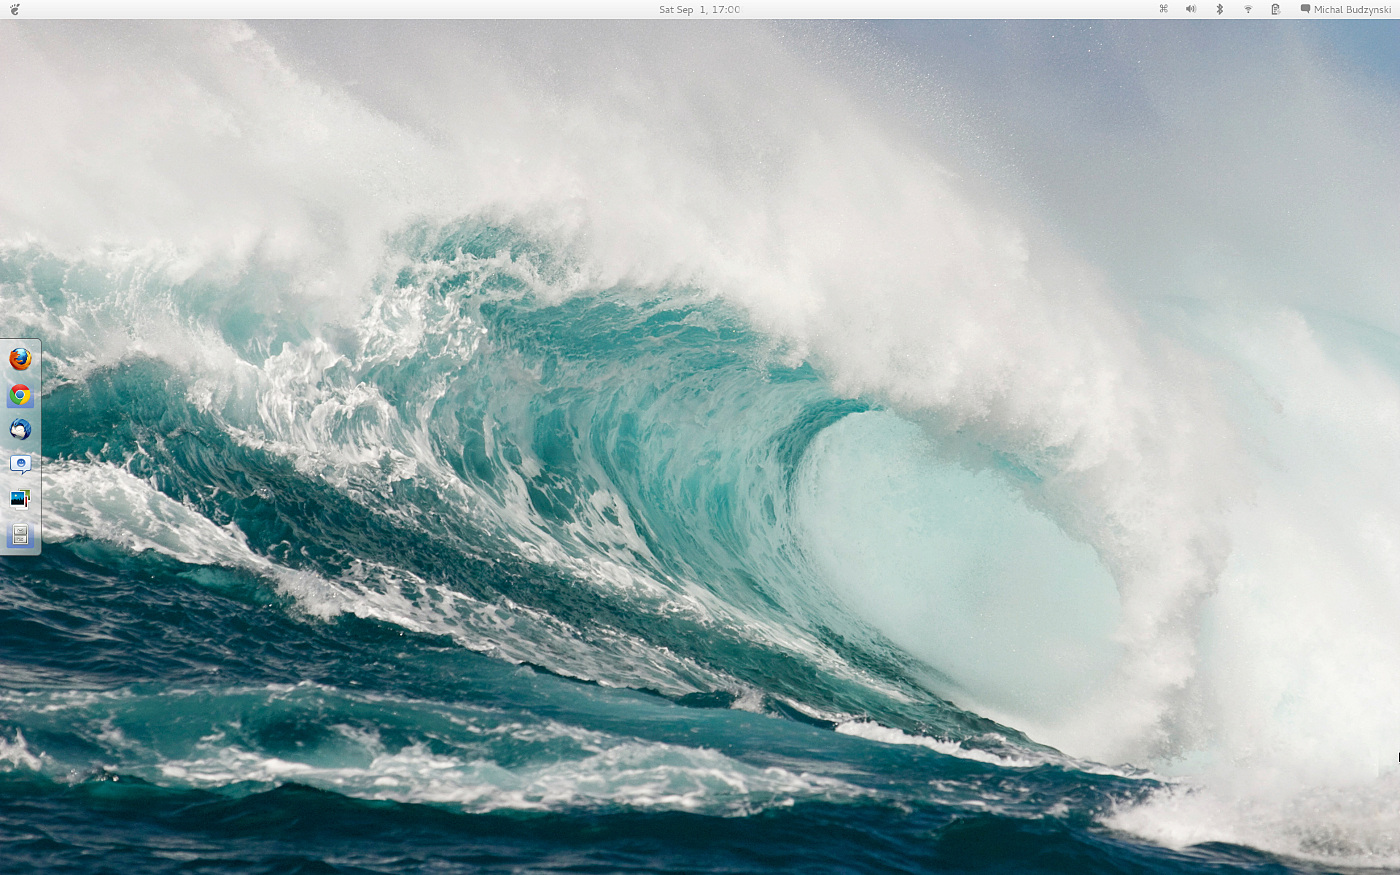This screenshot has width=1400, height=875.
Task: Open the GNOME foot Activities icon
Action: click(14, 9)
